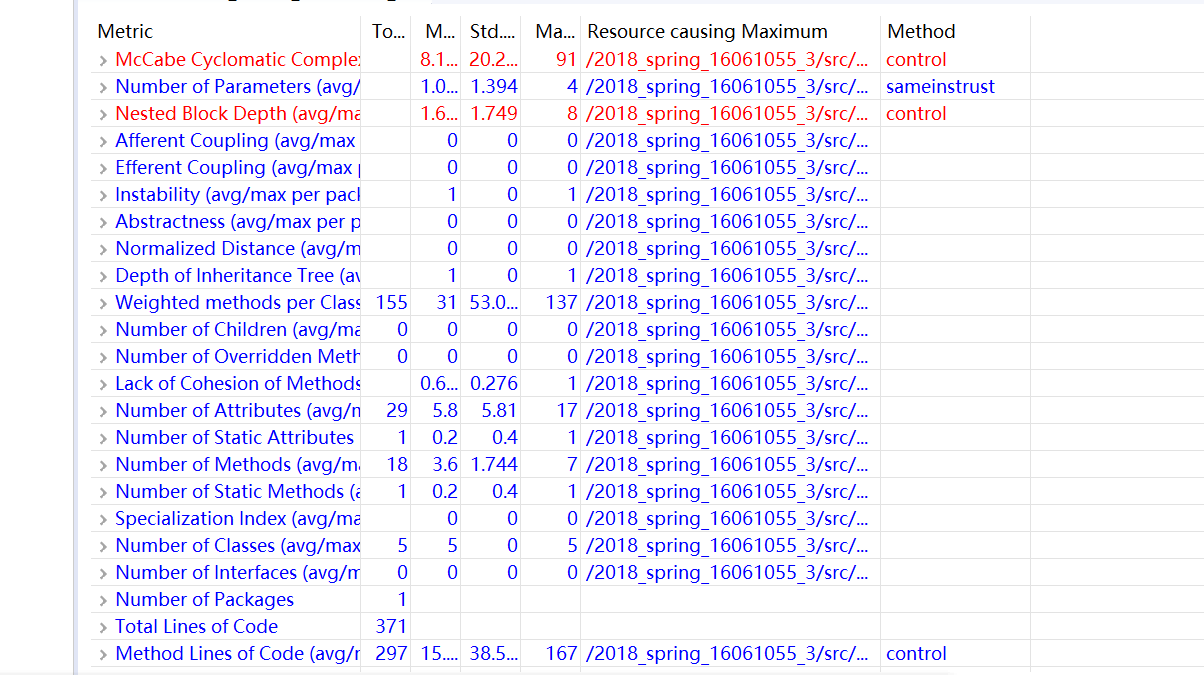Select the Depth of Inheritance Tree row
Viewport: 1204px width, 675px height.
click(x=562, y=276)
